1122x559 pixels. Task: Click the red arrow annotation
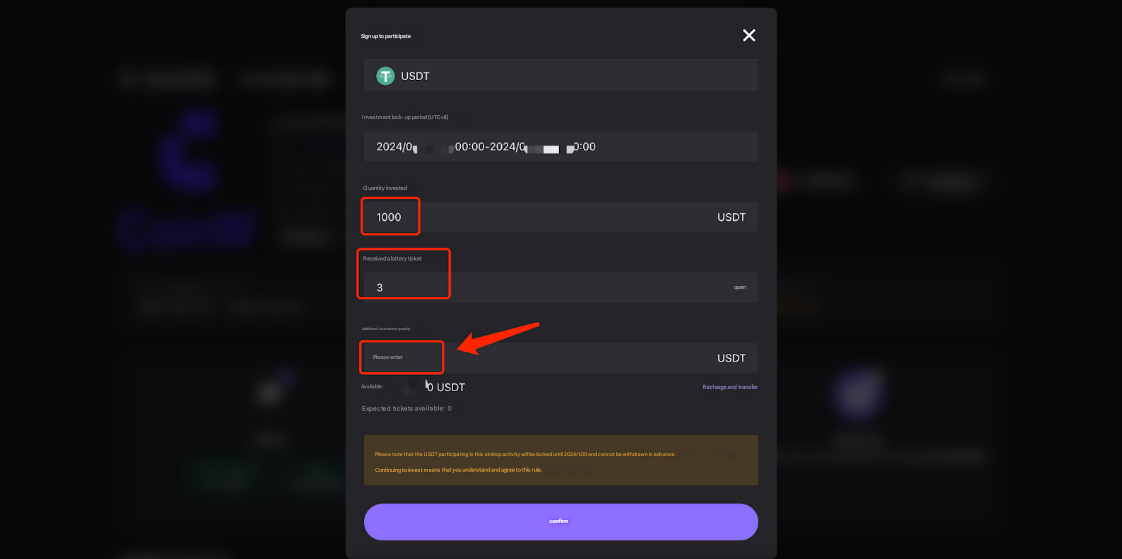498,338
